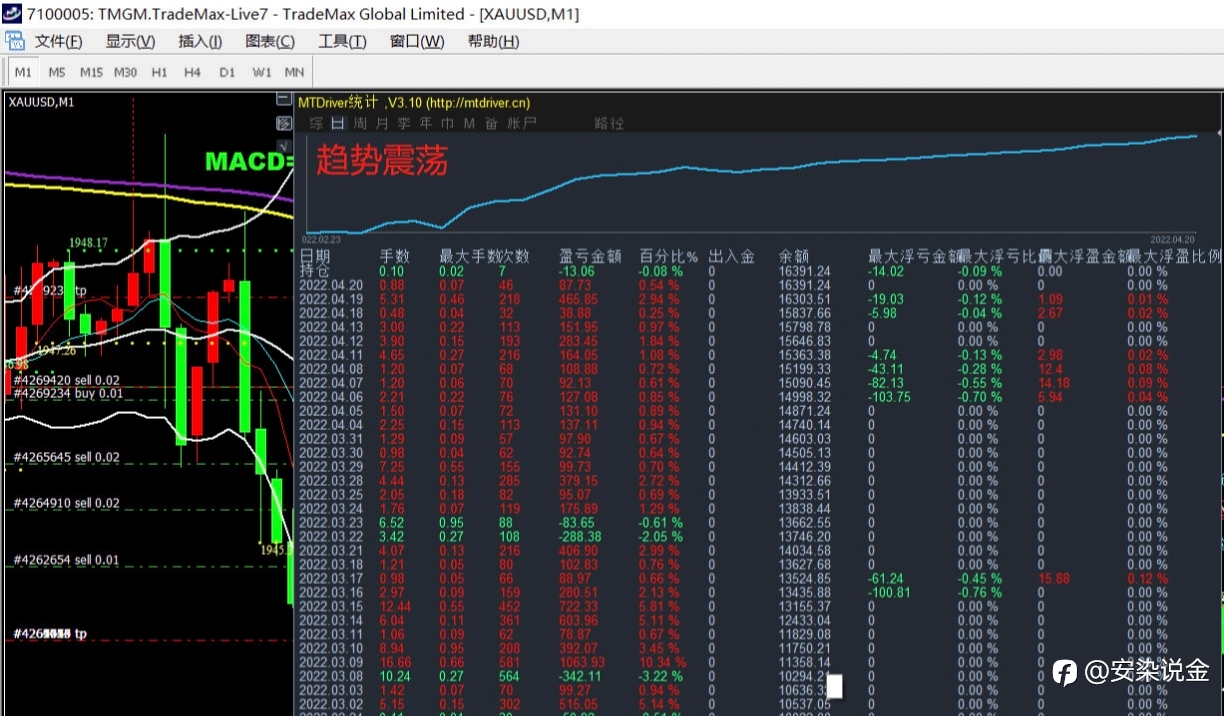Switch chart to H4 timeframe

193,72
